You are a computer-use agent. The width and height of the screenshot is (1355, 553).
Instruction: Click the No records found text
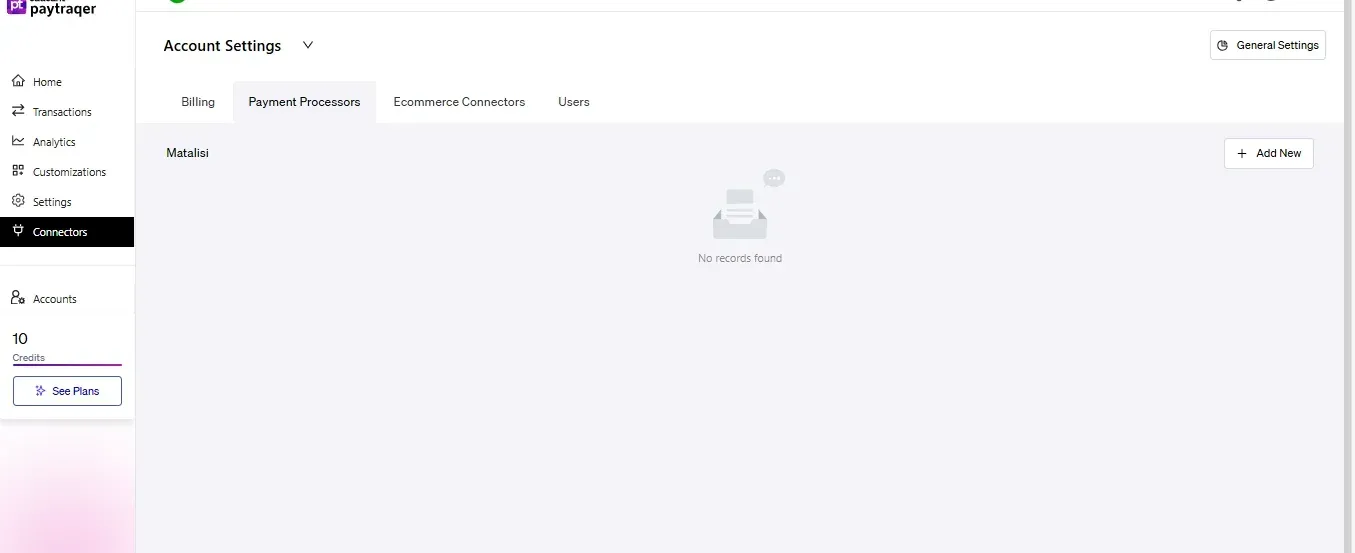[x=740, y=258]
